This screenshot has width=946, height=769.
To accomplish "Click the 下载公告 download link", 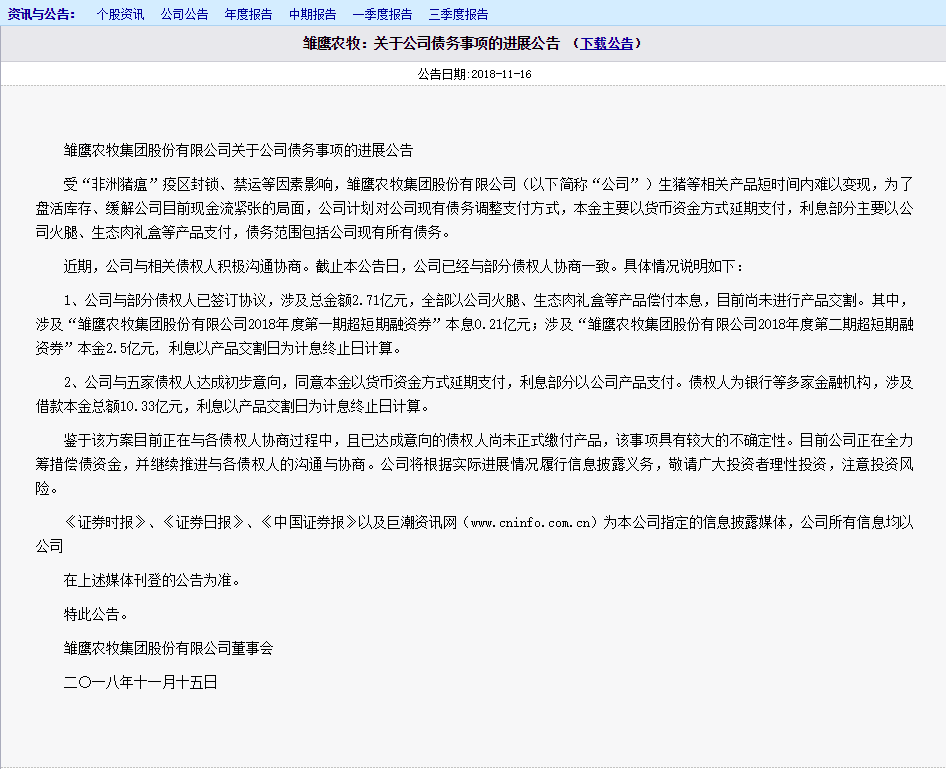I will (606, 43).
